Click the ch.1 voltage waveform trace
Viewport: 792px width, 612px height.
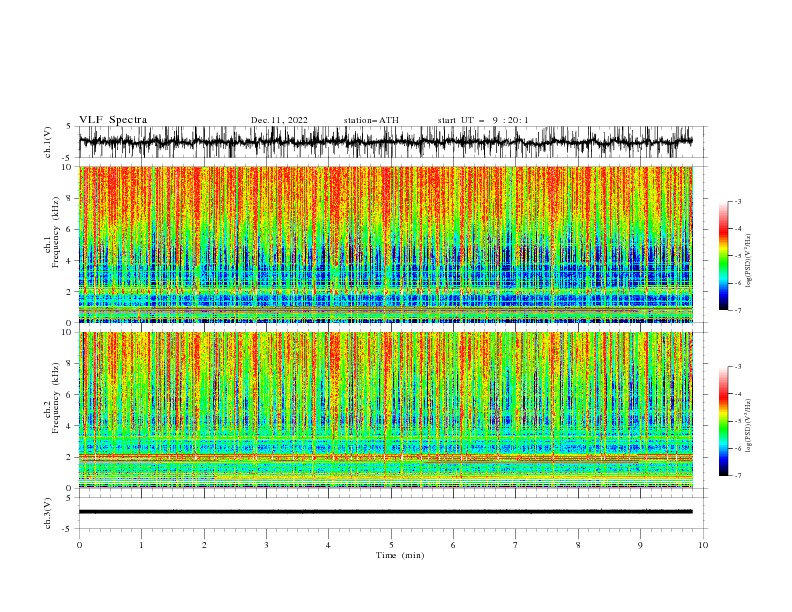pos(385,142)
